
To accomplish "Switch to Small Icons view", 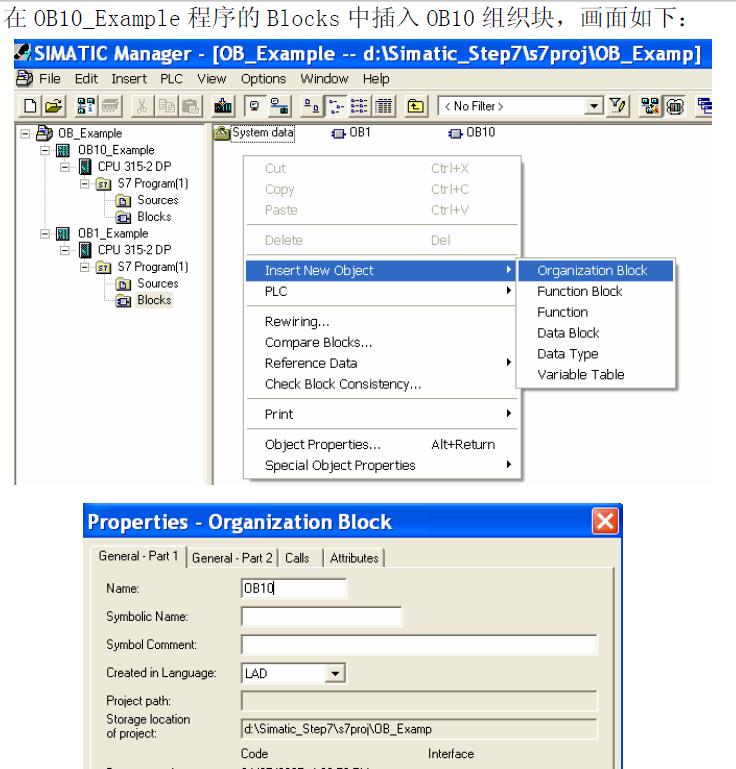I will (335, 106).
